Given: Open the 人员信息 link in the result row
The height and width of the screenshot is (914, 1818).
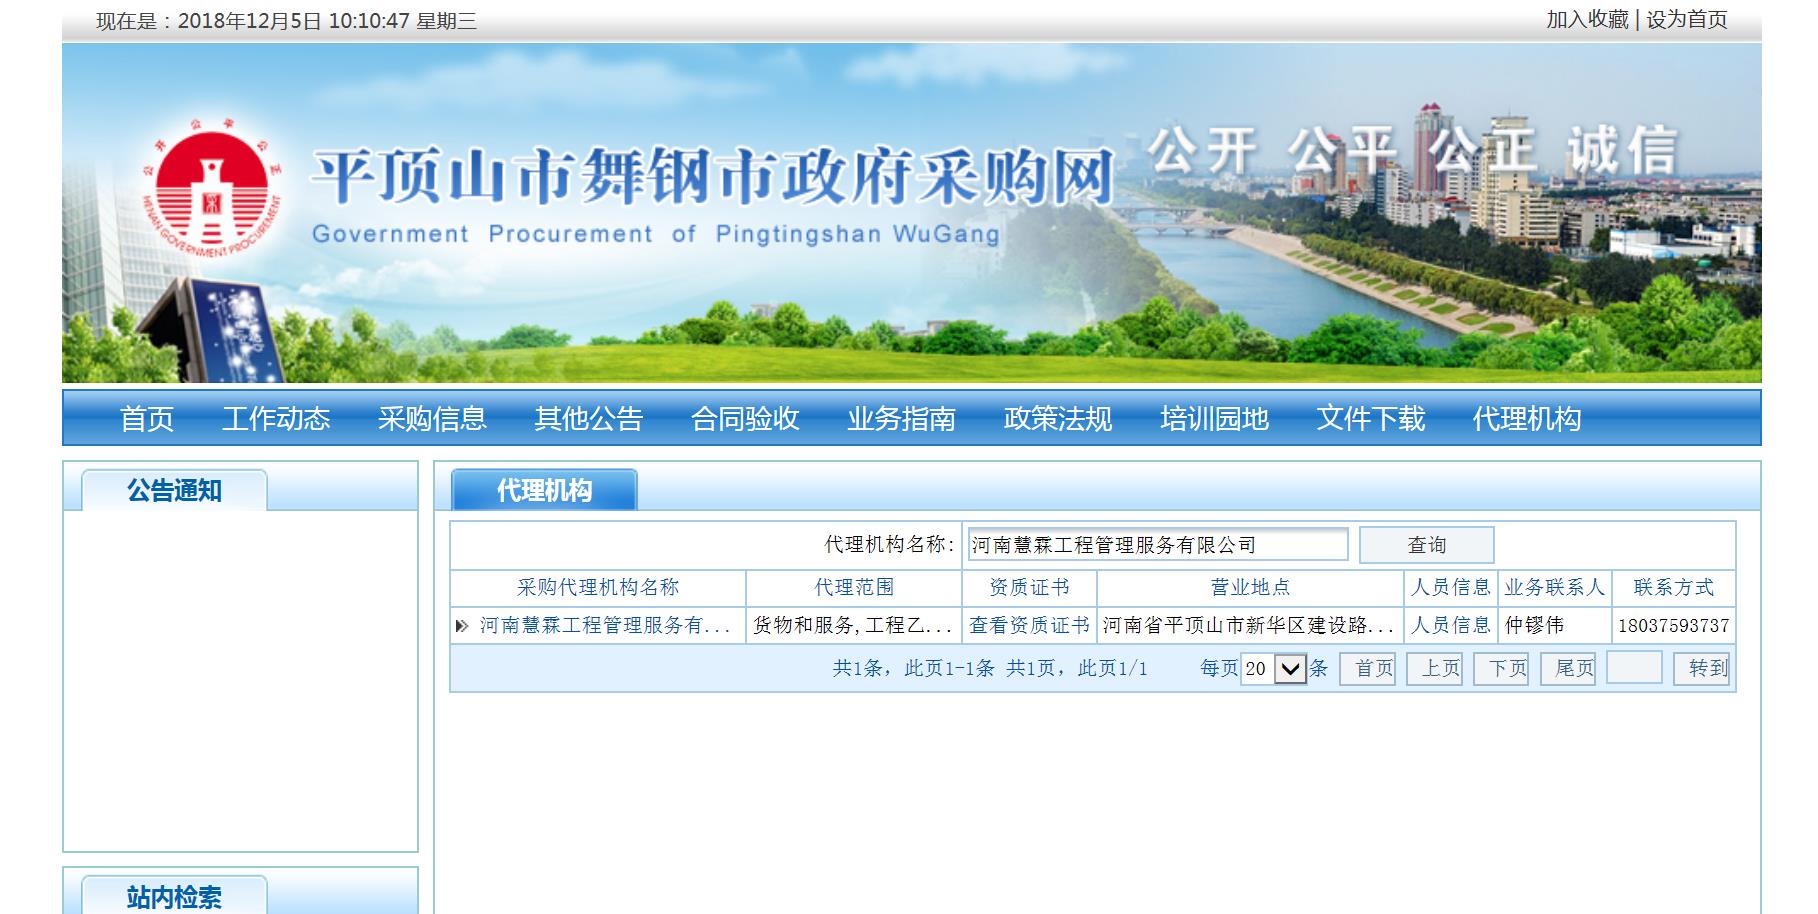Looking at the screenshot, I should click(1450, 625).
